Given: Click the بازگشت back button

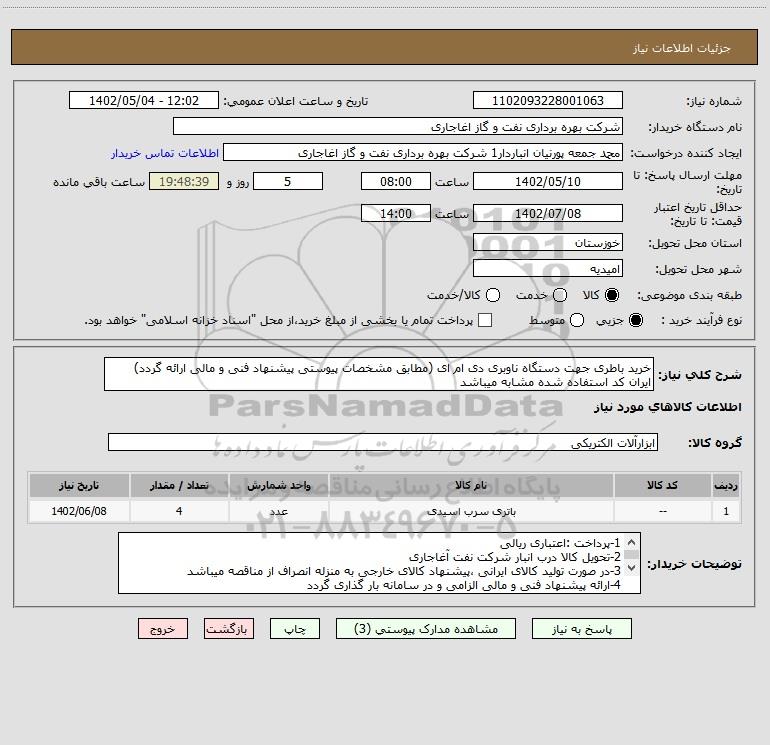Looking at the screenshot, I should pos(229,629).
